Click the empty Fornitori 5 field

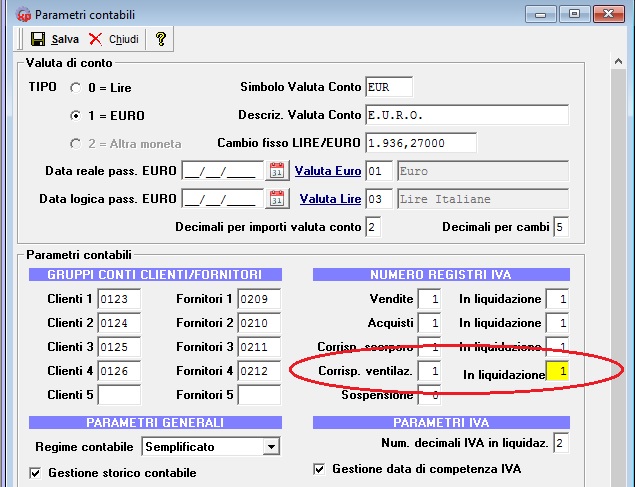258,394
